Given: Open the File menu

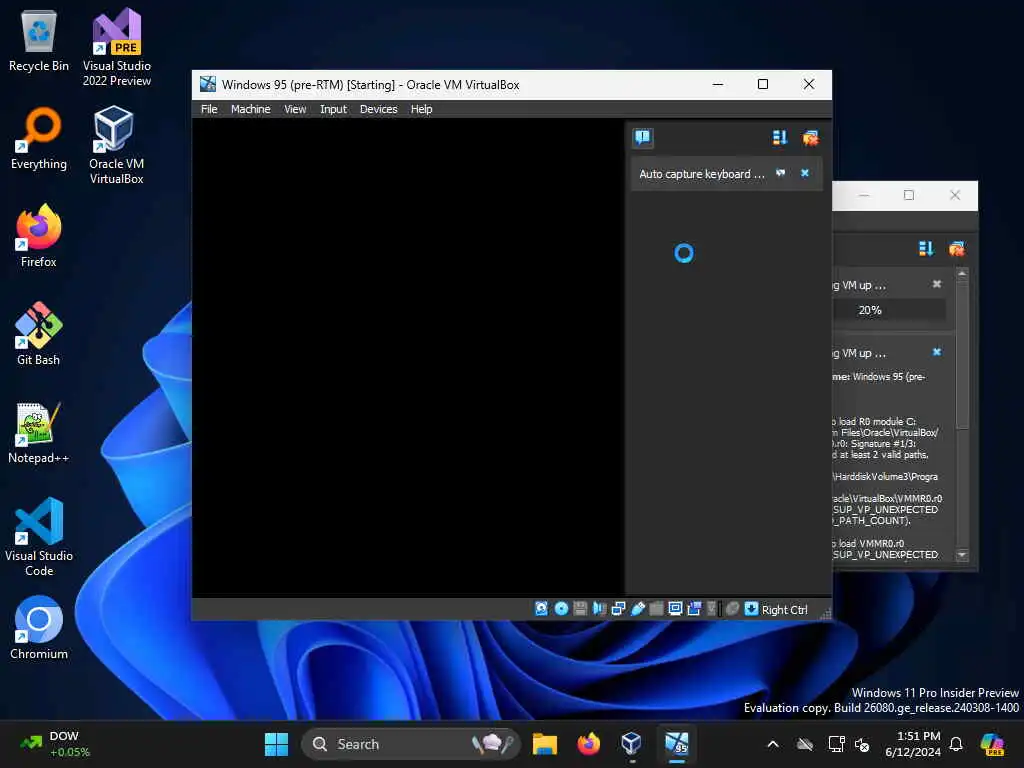Looking at the screenshot, I should [209, 109].
